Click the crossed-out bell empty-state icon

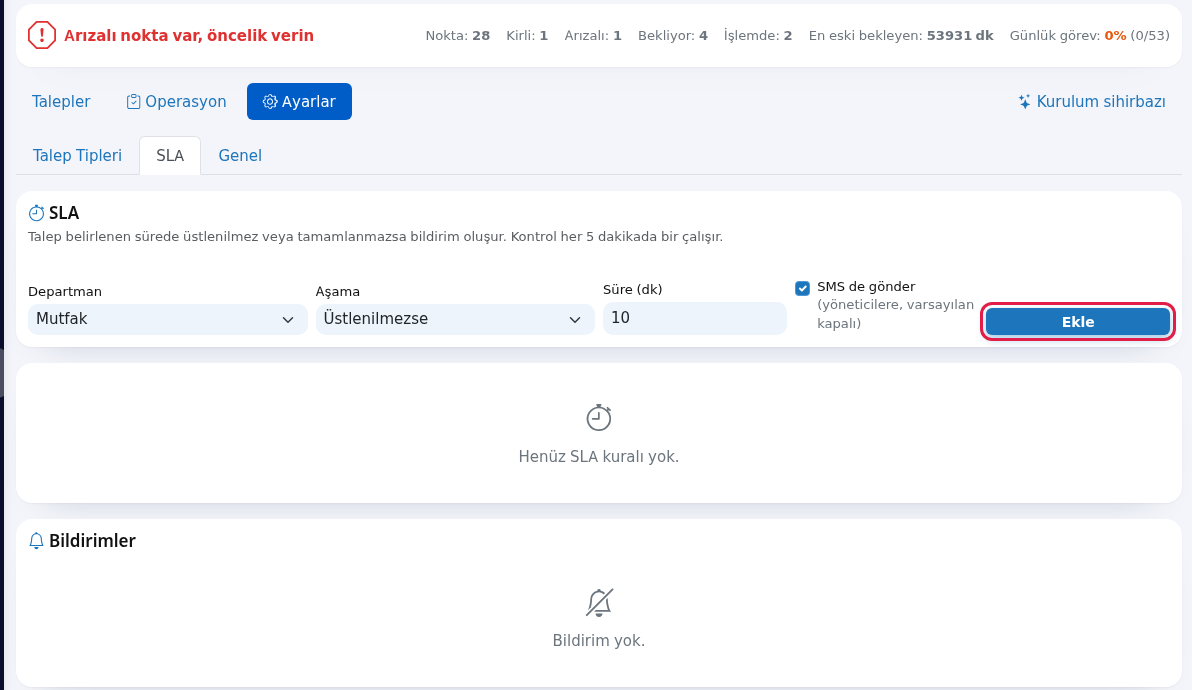pyautogui.click(x=599, y=602)
